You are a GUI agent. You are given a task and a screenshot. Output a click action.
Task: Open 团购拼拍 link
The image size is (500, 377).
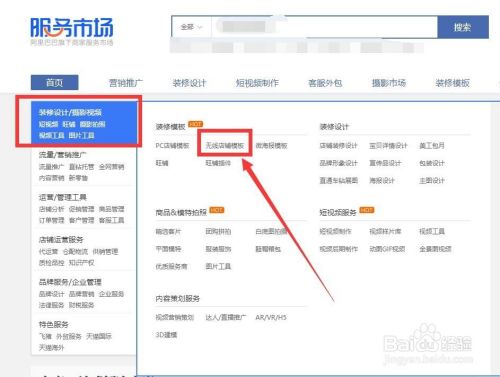pyautogui.click(x=218, y=231)
